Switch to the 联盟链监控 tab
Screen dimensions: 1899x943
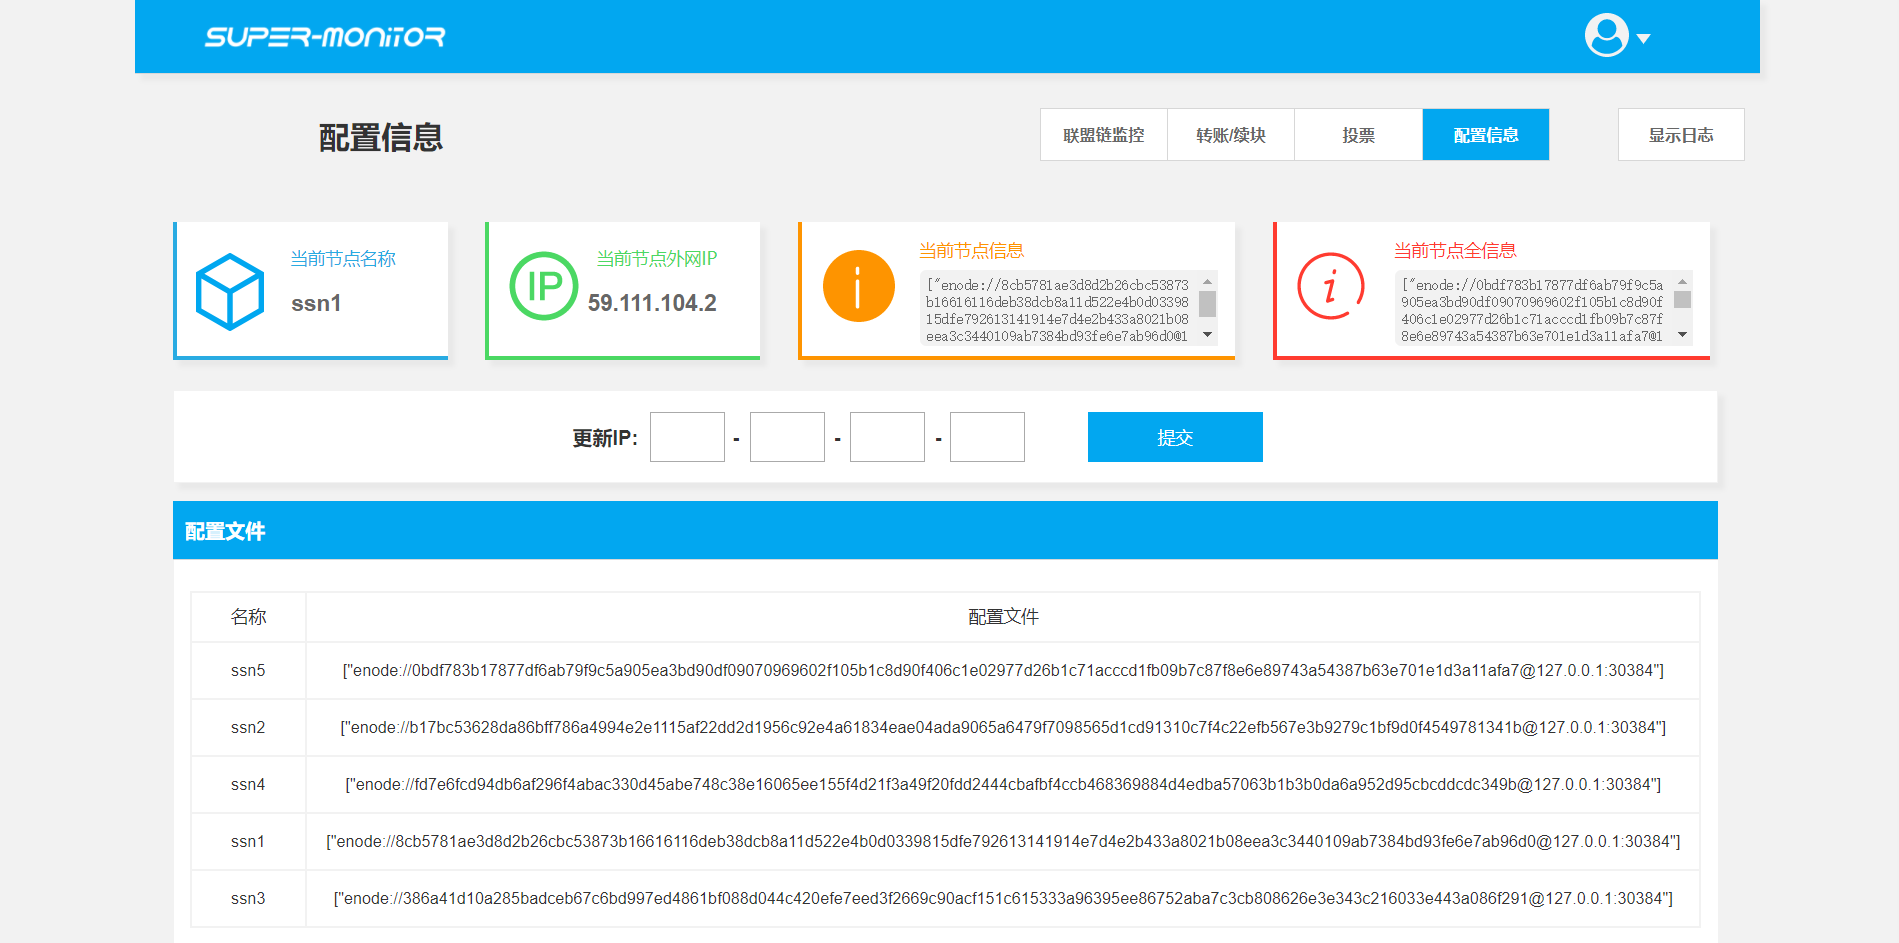[x=1103, y=135]
